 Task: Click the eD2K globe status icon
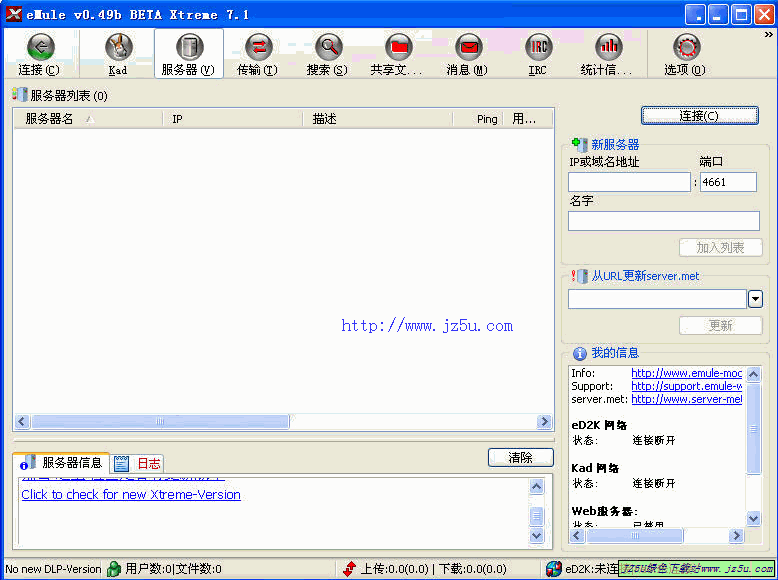tap(553, 569)
